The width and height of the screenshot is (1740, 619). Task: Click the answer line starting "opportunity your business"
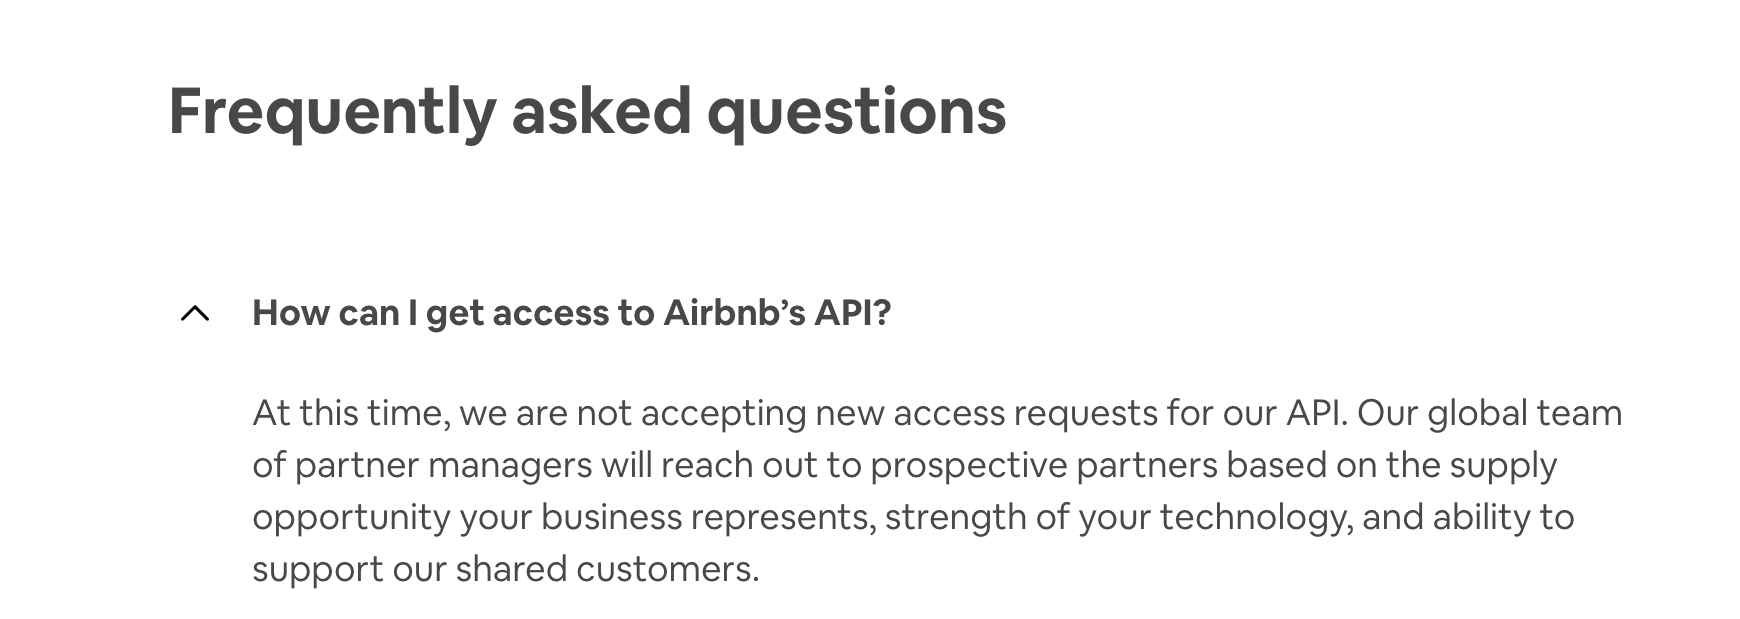pos(913,517)
